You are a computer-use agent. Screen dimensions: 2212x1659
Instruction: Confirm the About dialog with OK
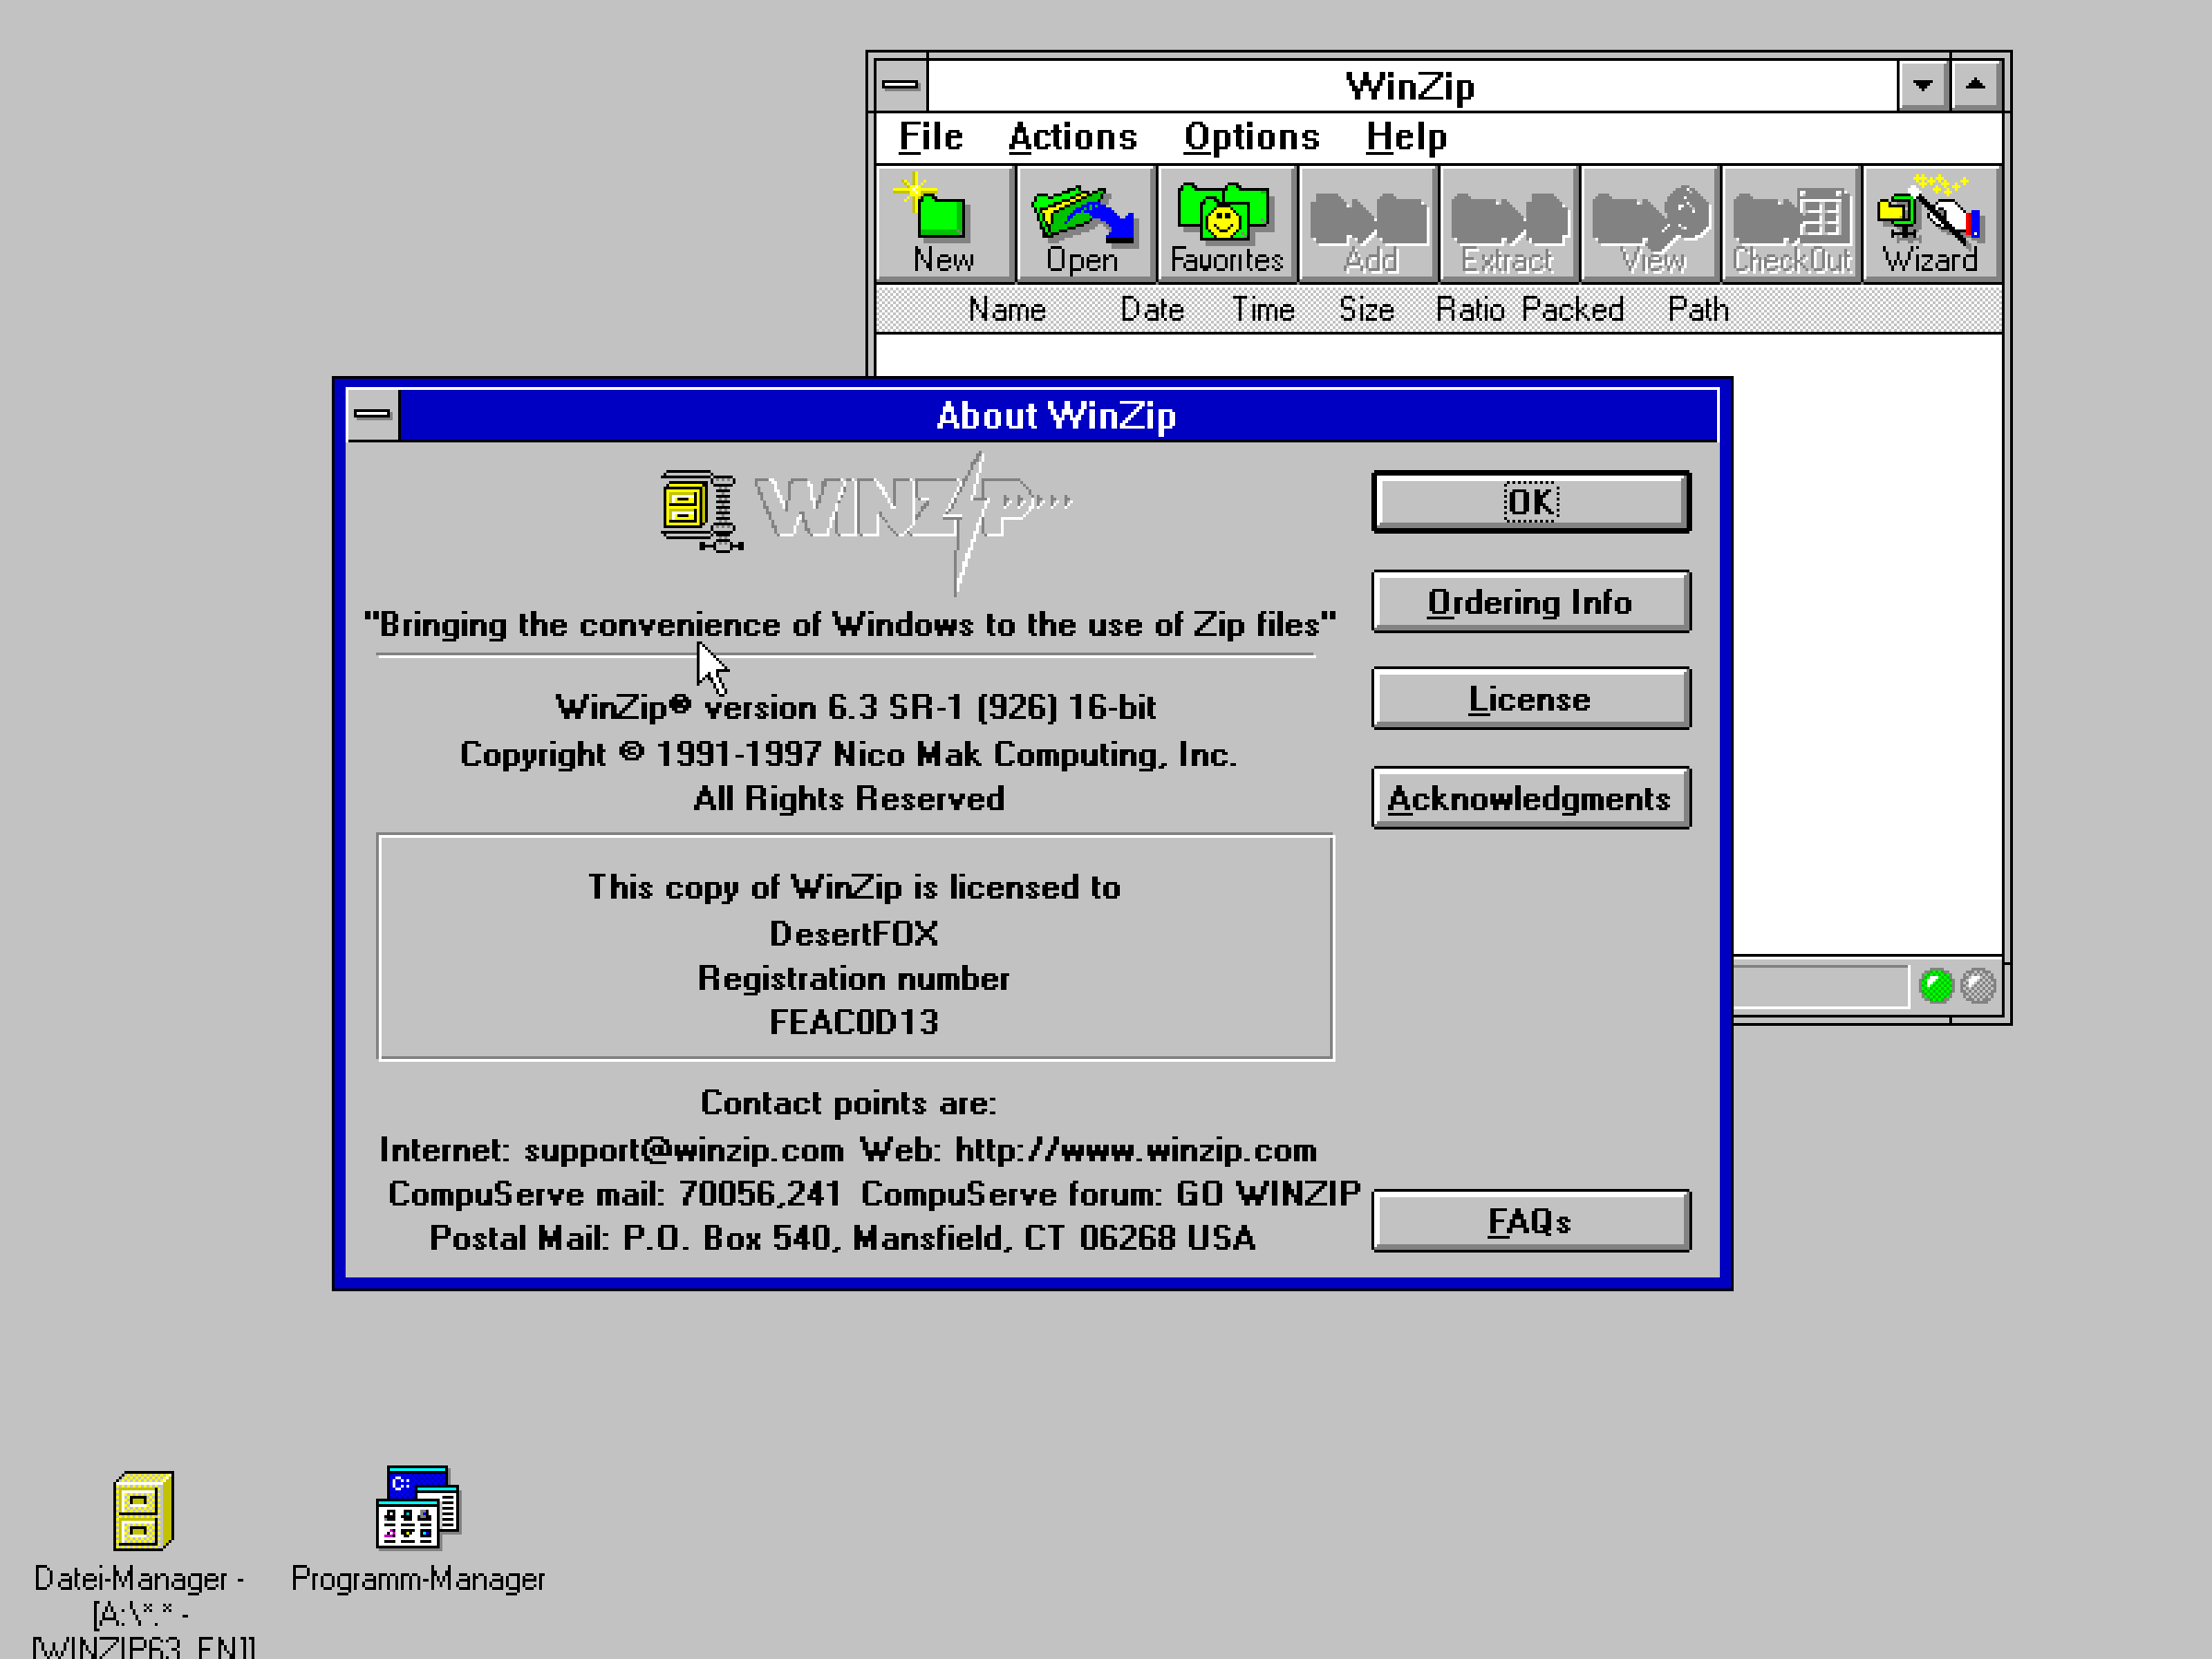click(x=1531, y=502)
